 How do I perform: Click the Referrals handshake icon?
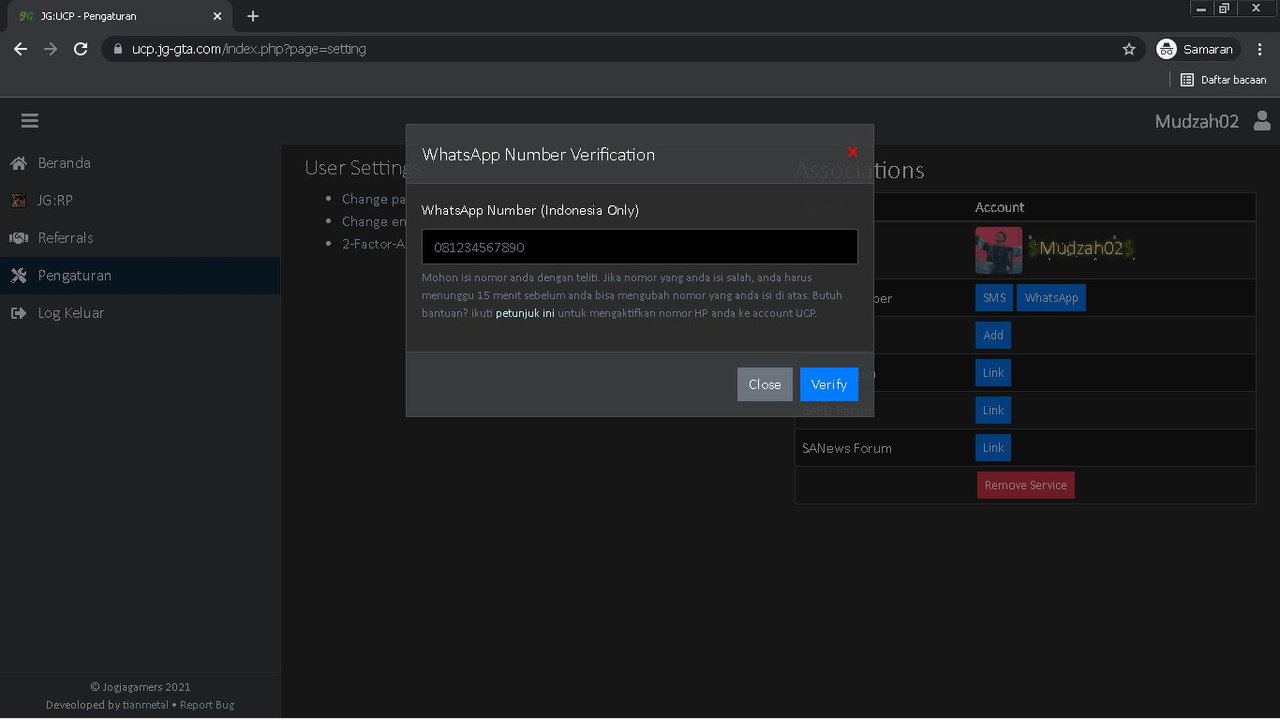tap(18, 238)
